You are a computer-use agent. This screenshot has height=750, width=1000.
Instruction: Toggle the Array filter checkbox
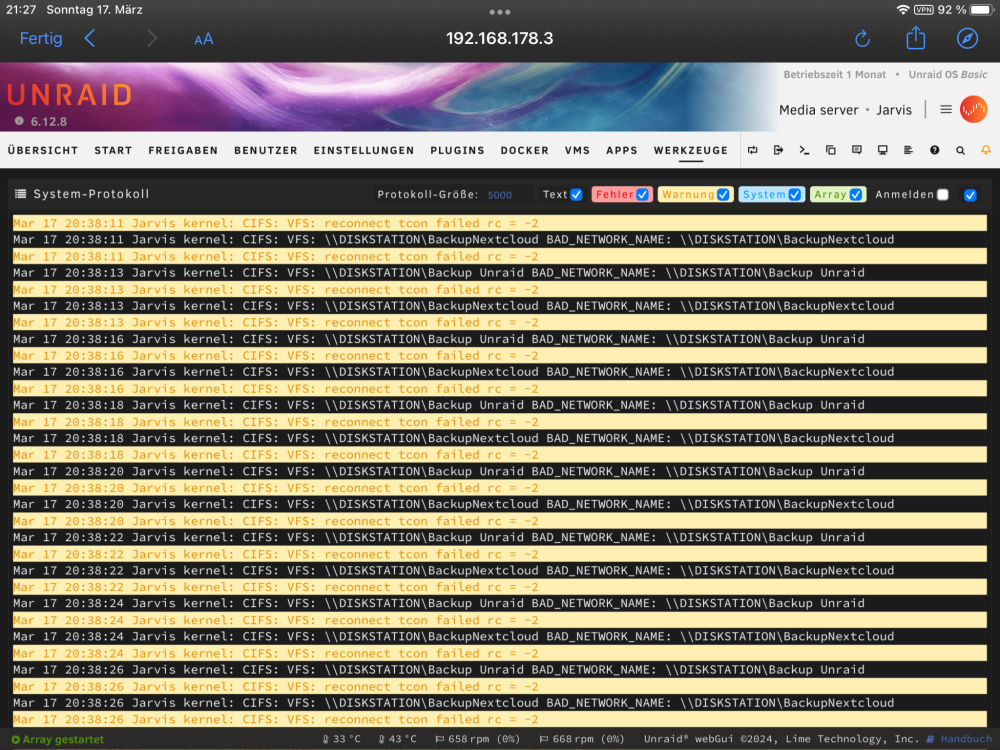coord(856,195)
